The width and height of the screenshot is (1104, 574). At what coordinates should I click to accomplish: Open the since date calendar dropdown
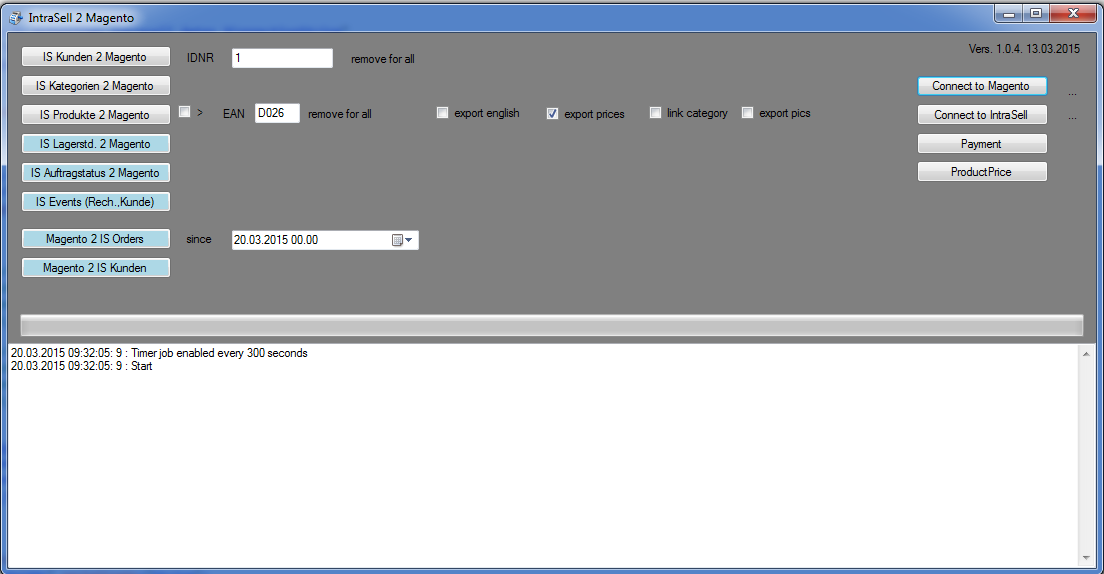click(403, 240)
